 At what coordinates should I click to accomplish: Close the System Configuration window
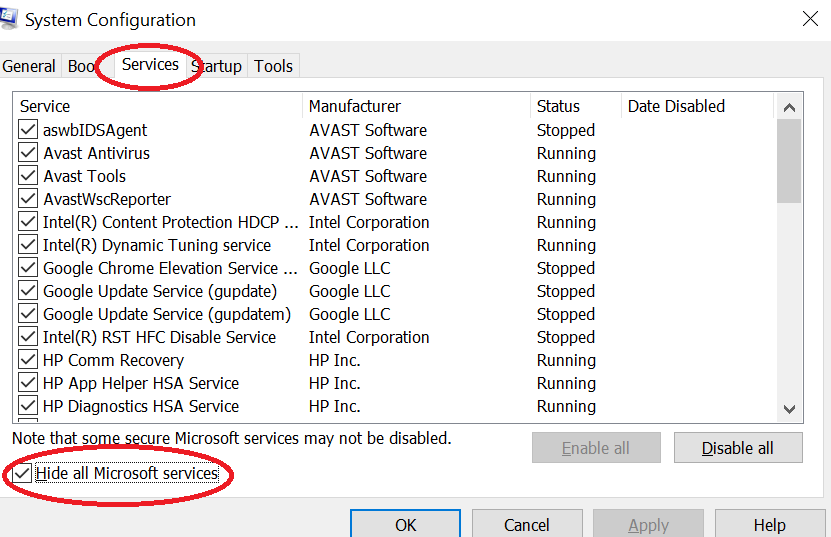(808, 18)
